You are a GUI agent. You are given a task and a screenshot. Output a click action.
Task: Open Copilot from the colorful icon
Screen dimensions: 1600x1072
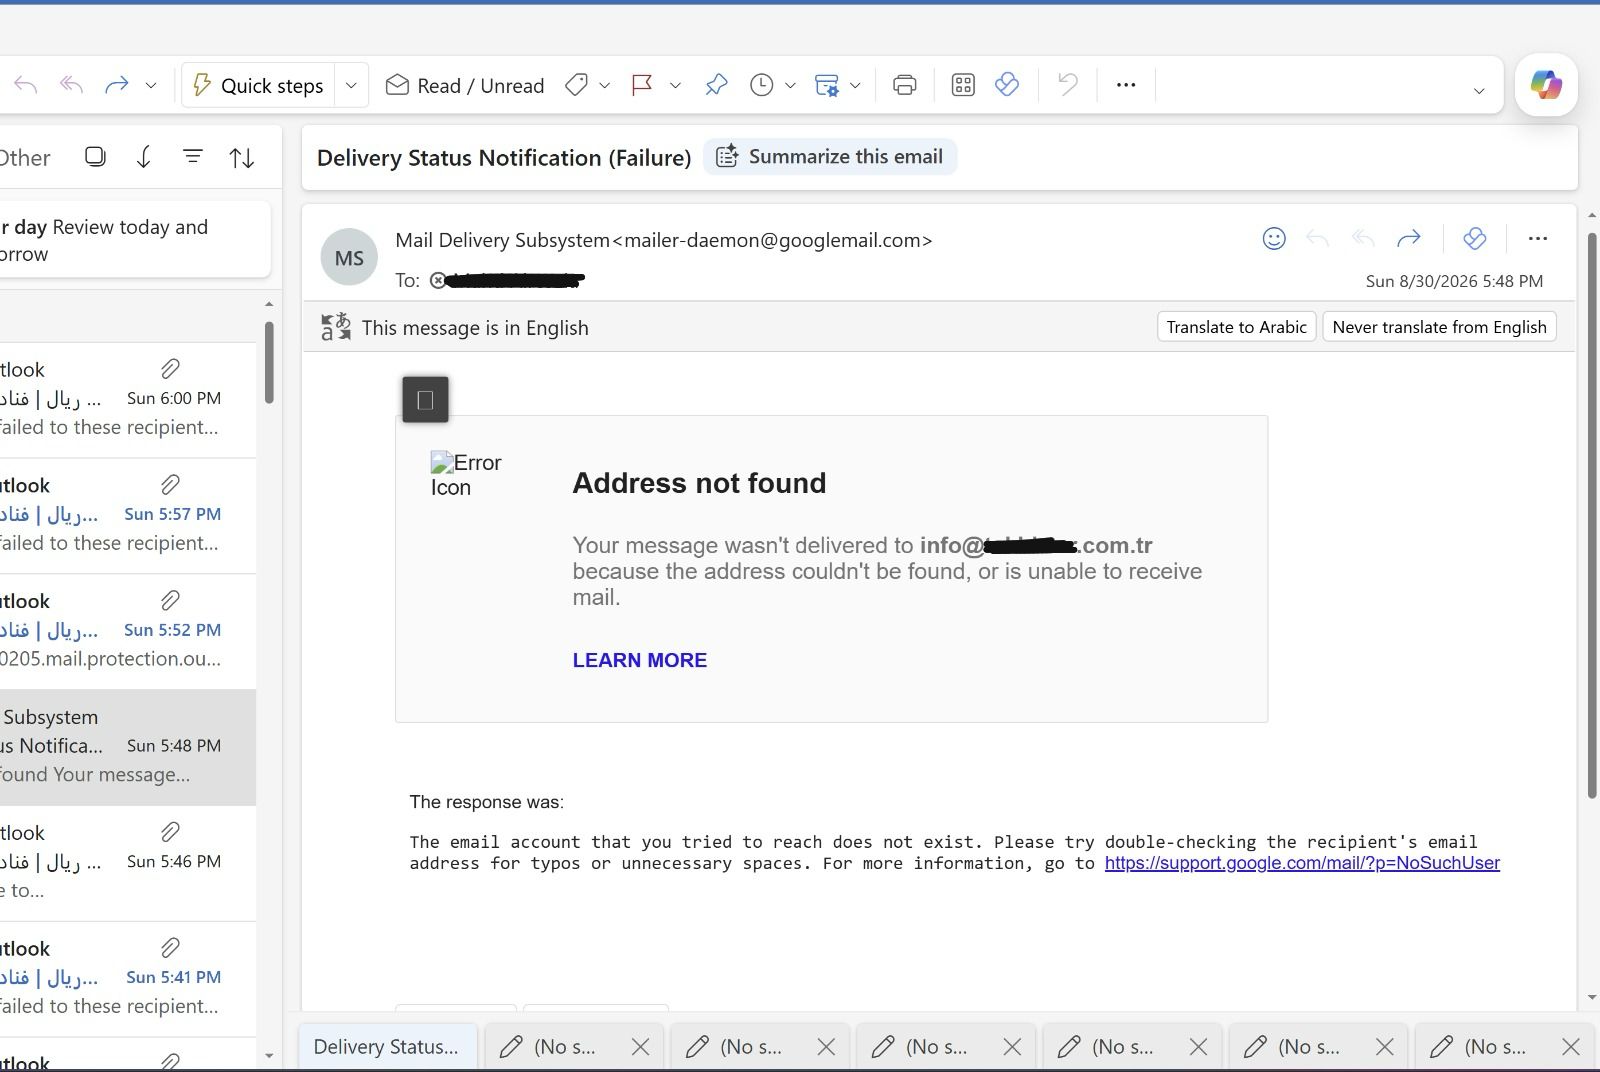click(x=1546, y=85)
